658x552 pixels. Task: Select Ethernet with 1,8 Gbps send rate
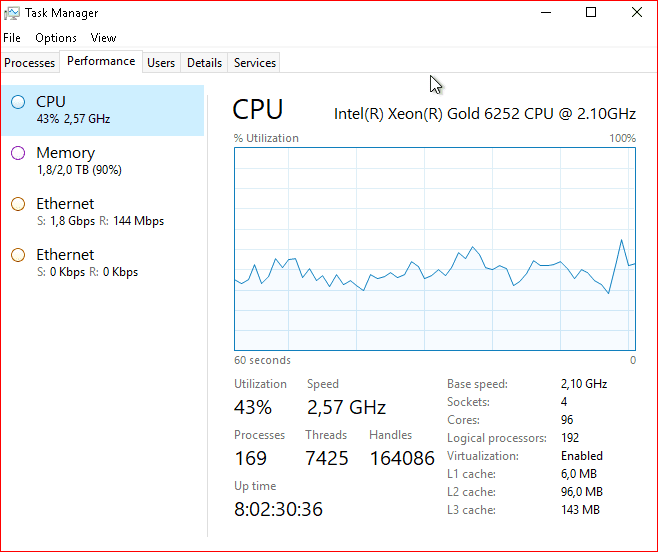100,212
